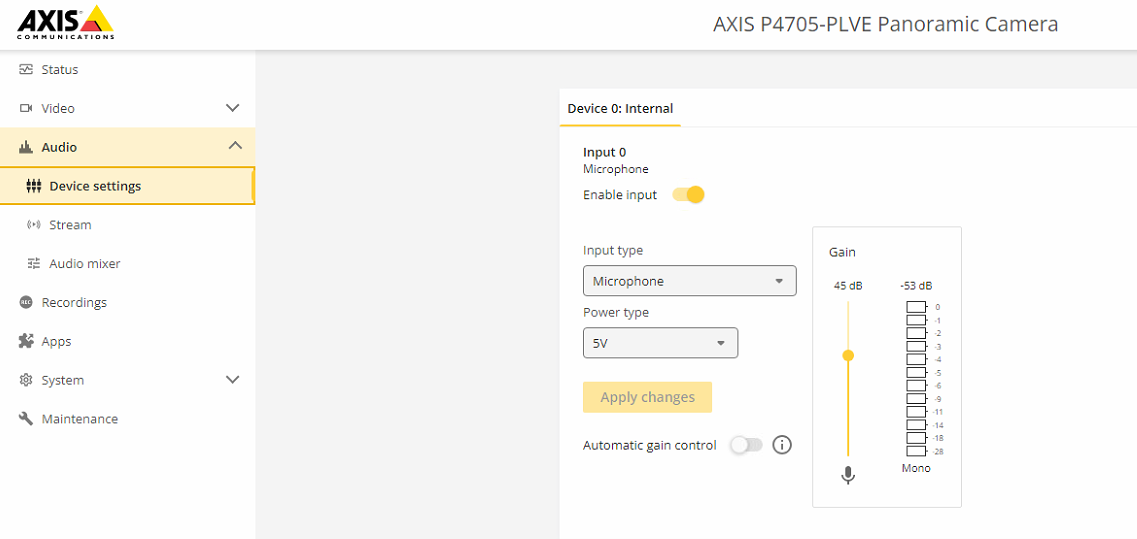
Task: Click the AXIS Communications logo
Action: coord(66,22)
